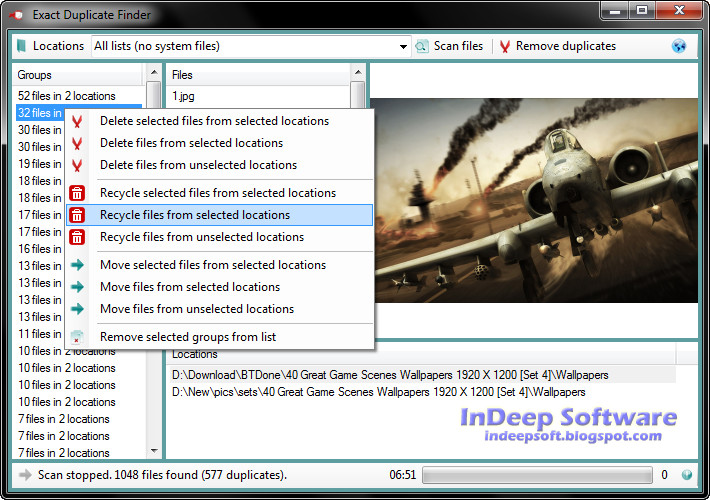
Task: Click trash icon beside Recycle files from selected locations
Action: coord(77,215)
